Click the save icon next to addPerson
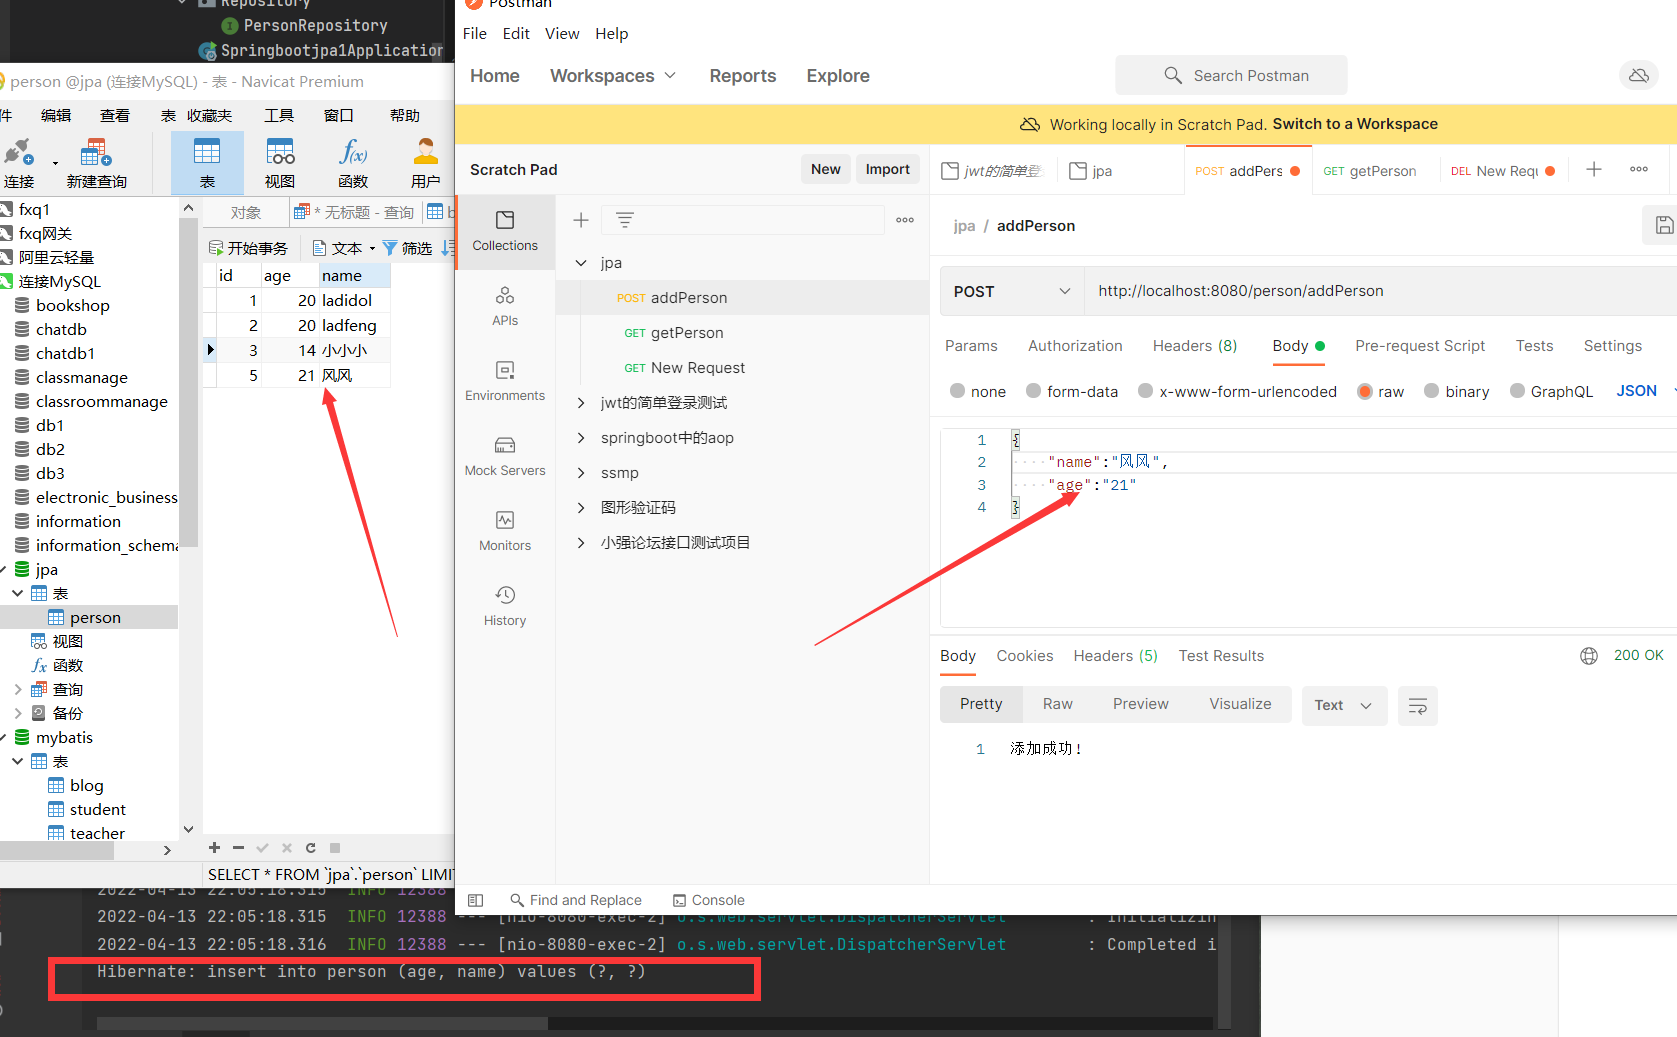This screenshot has width=1677, height=1037. (x=1664, y=225)
